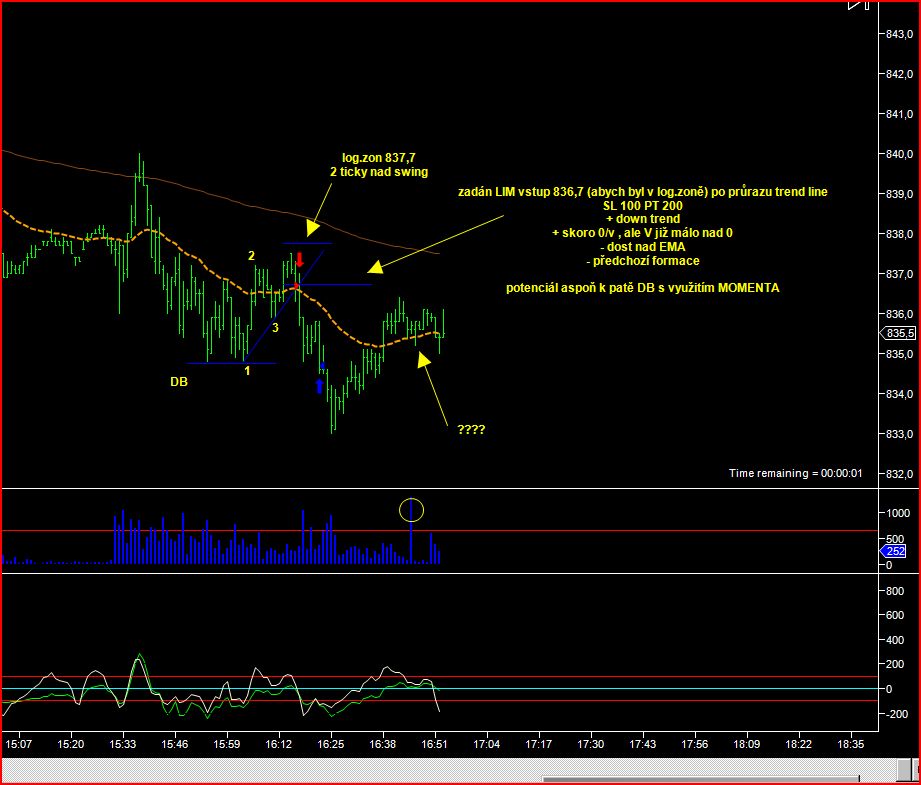Image resolution: width=921 pixels, height=785 pixels.
Task: Click the 841,0 price axis label
Action: tap(899, 114)
